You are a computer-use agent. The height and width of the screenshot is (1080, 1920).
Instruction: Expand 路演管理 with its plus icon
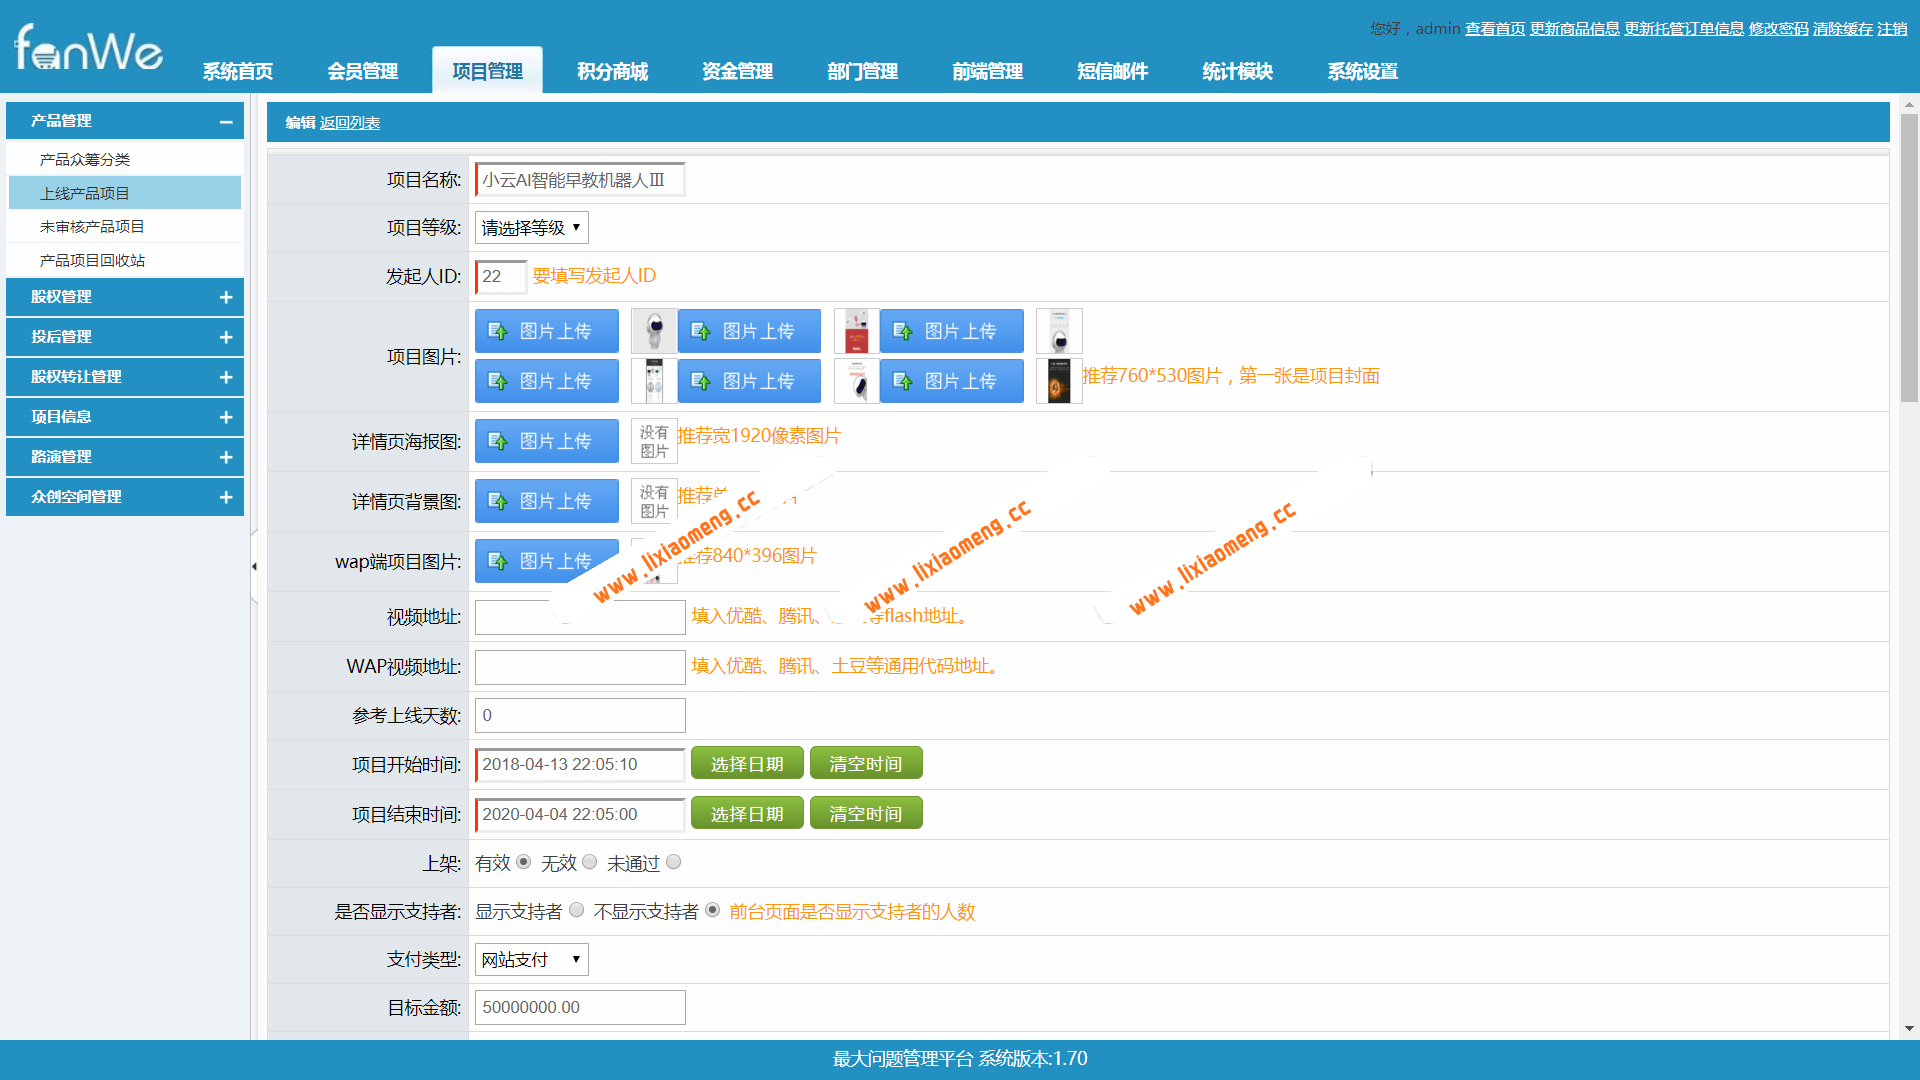pyautogui.click(x=226, y=457)
